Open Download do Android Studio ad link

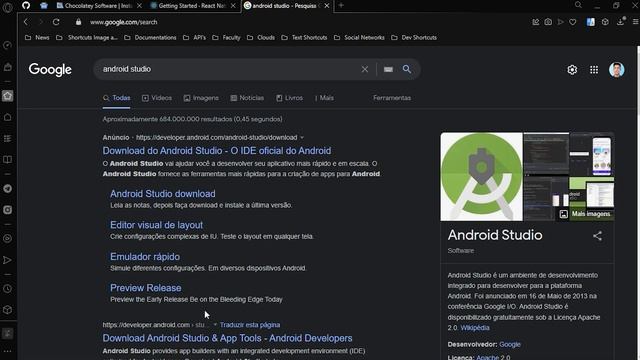(x=217, y=151)
